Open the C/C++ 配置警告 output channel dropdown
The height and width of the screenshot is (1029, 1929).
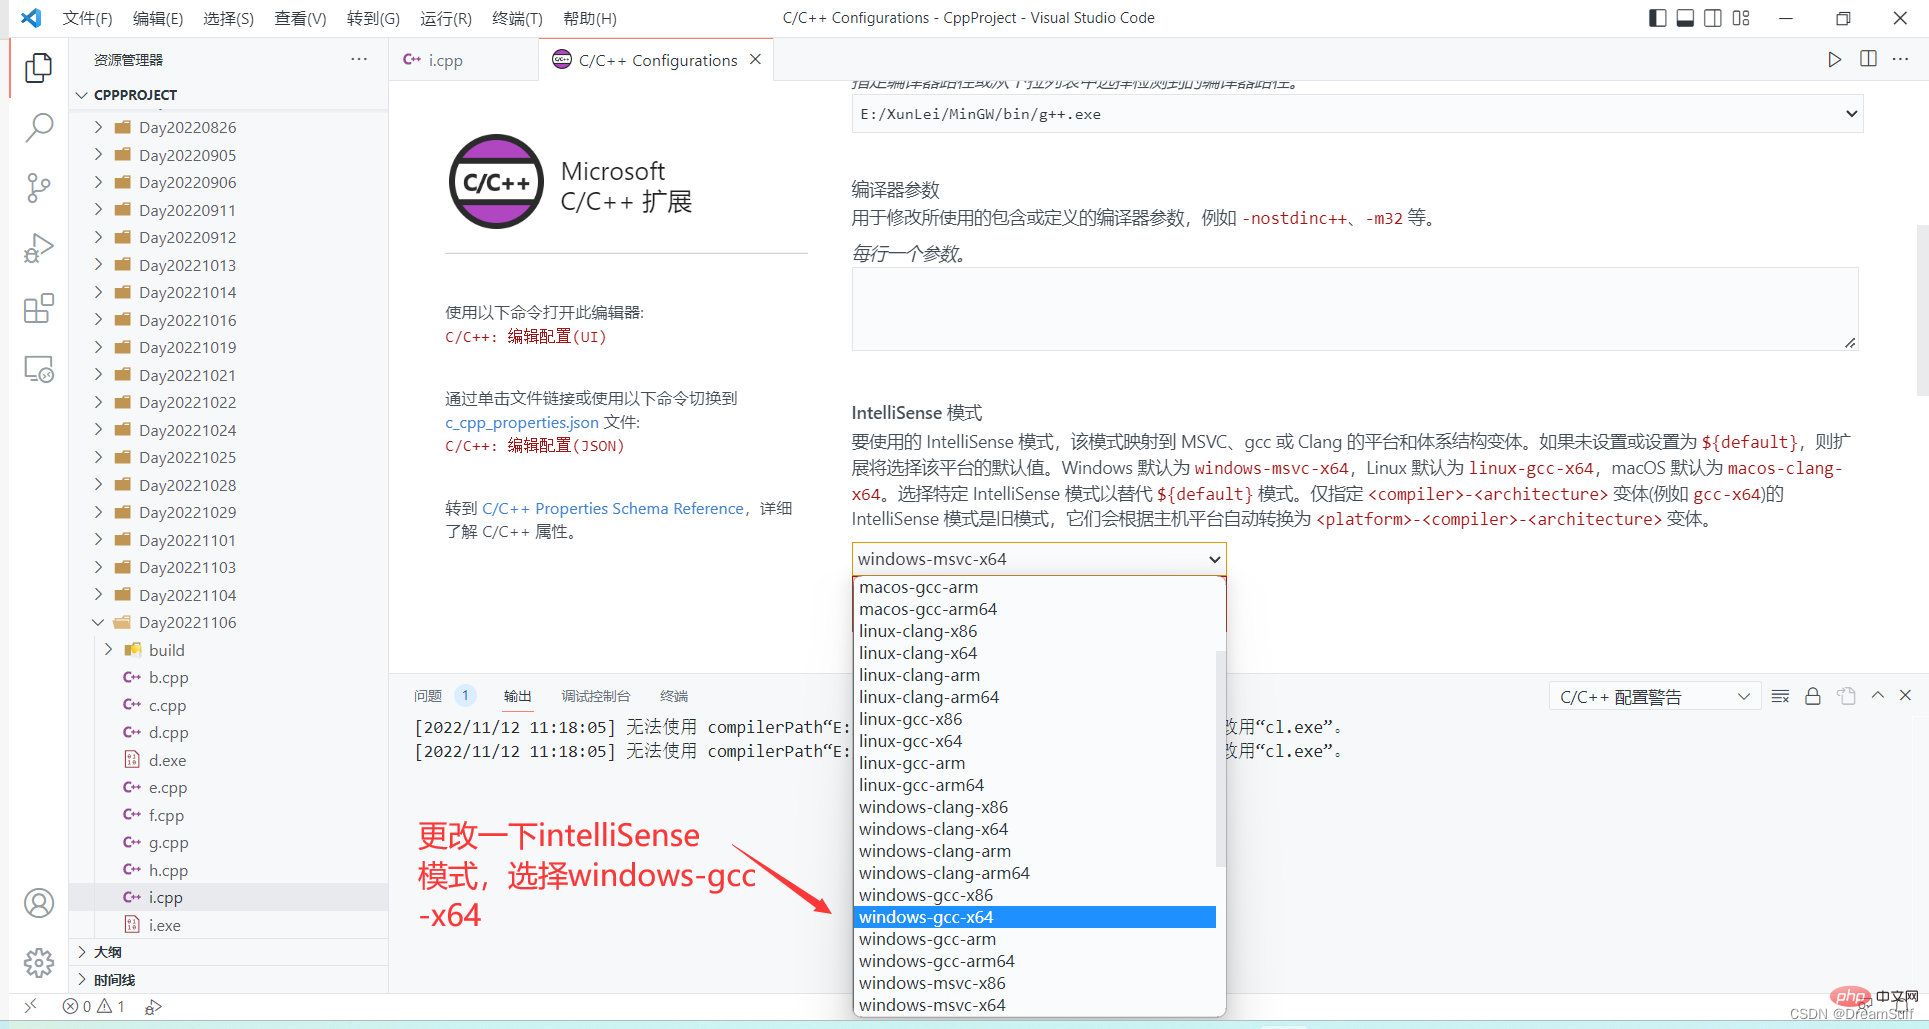1655,697
